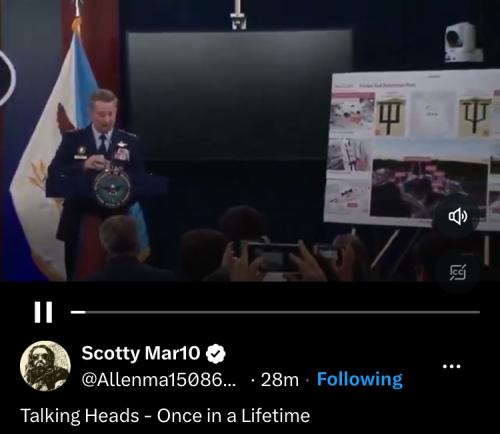Viewport: 500px width, 434px height.
Task: Click the played portion of the progress bar
Action: [78, 312]
